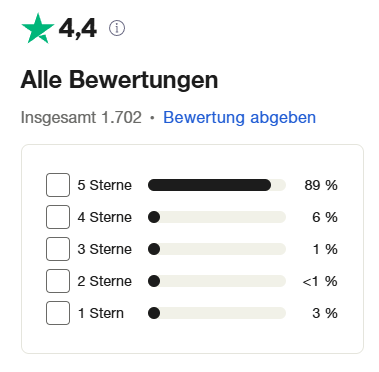This screenshot has height=372, width=379.
Task: Select the 1 Stern label
Action: pos(101,313)
